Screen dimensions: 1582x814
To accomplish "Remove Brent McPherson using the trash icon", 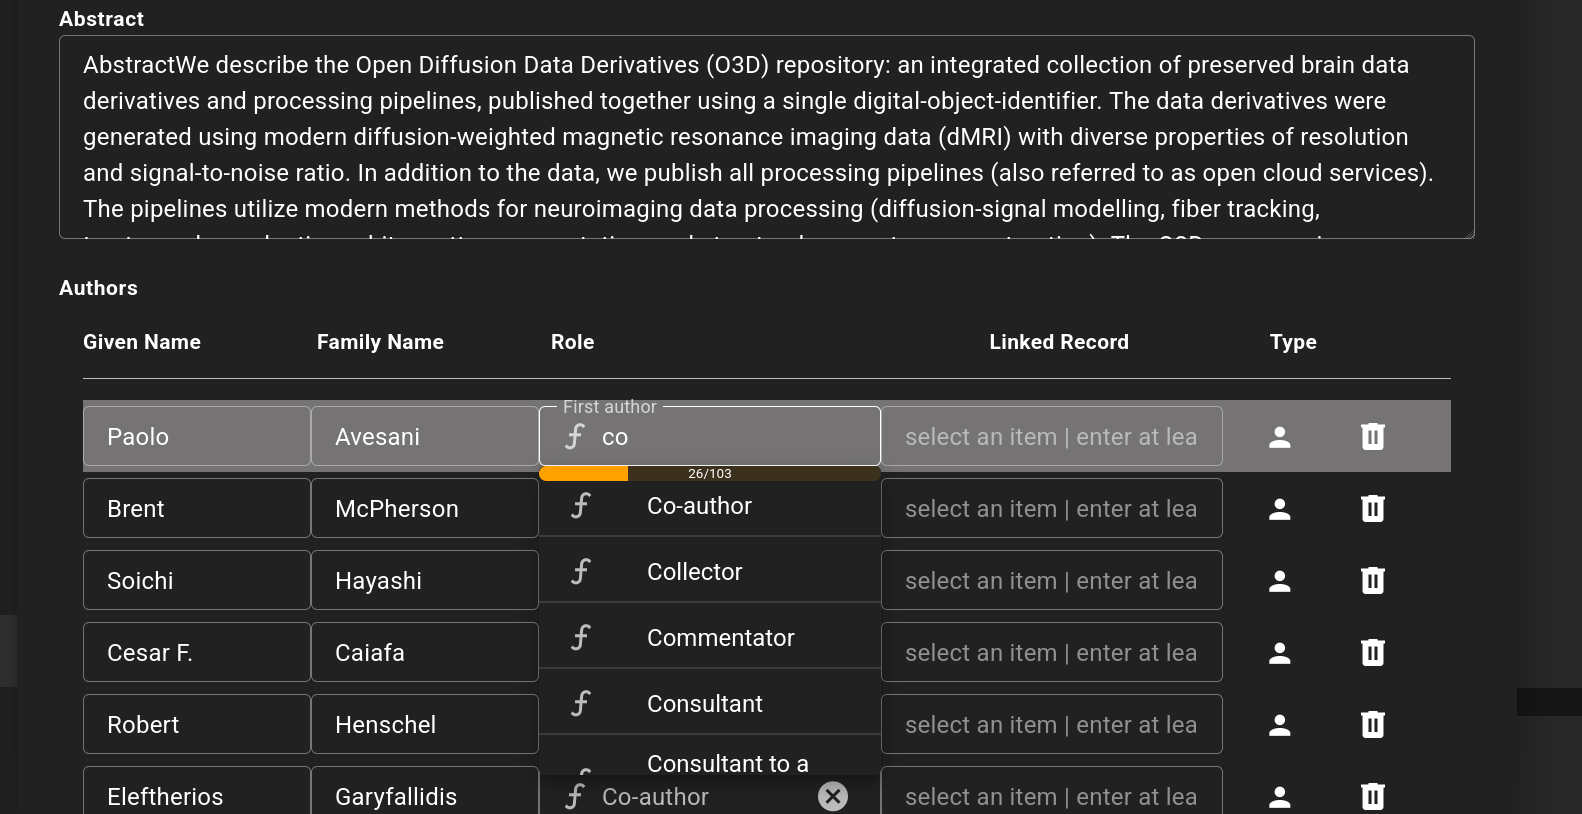I will [1373, 509].
